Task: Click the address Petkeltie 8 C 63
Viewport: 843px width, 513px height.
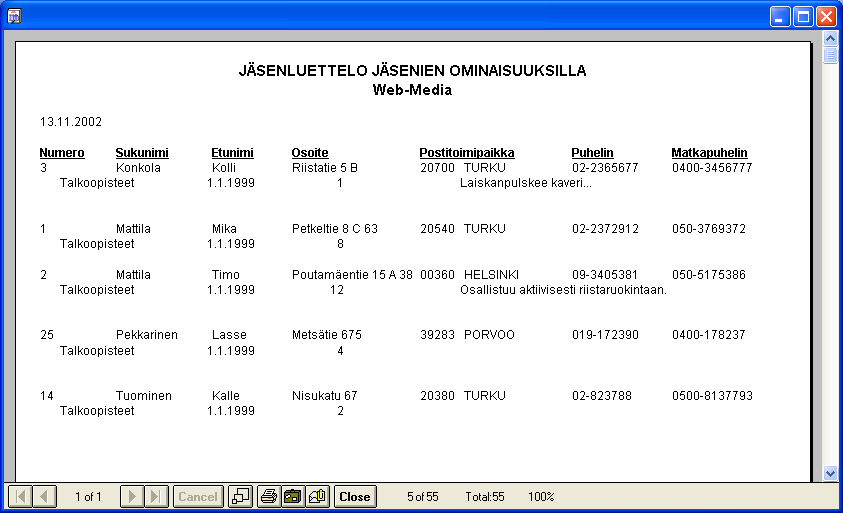Action: (x=335, y=229)
